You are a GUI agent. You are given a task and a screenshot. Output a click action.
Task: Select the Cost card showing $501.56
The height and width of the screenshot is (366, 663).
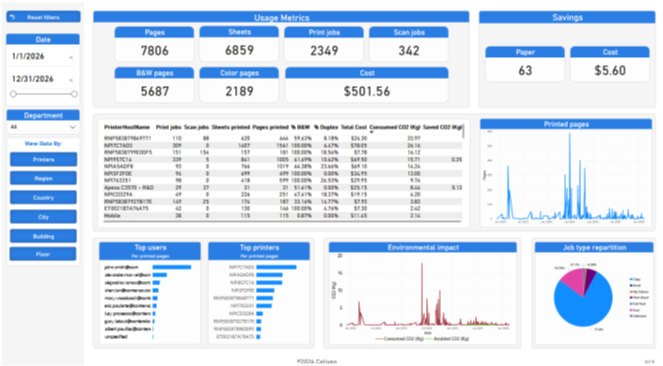pos(367,85)
